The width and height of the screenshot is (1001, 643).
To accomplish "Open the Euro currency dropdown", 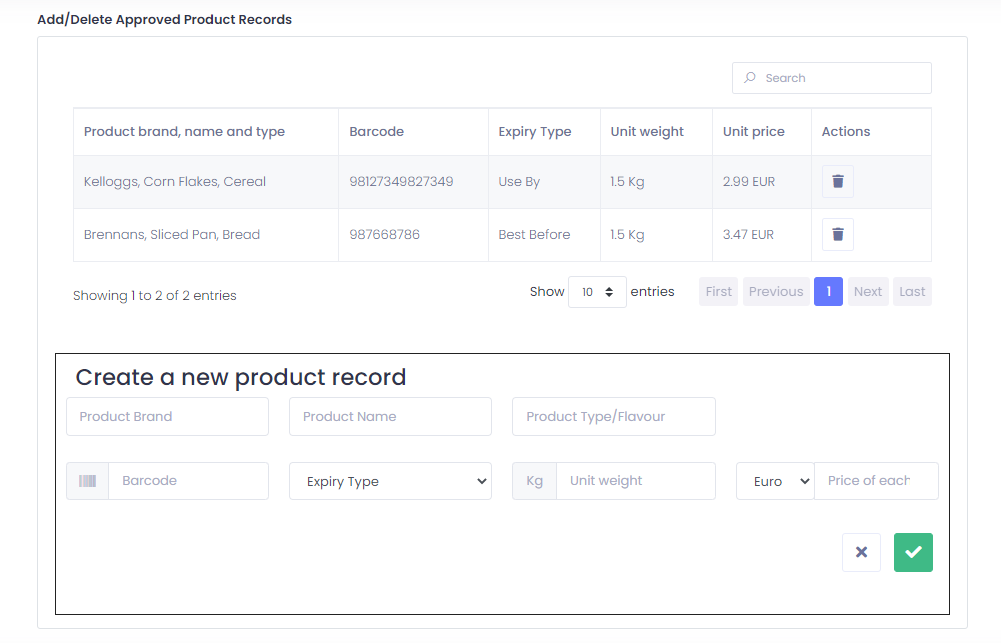I will [775, 481].
